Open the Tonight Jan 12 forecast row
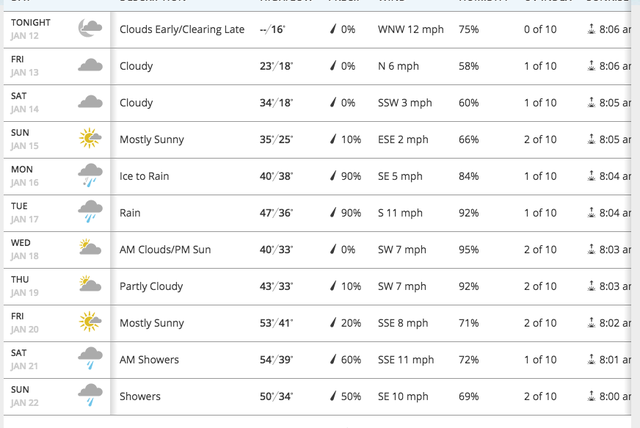640x428 pixels. click(x=317, y=29)
